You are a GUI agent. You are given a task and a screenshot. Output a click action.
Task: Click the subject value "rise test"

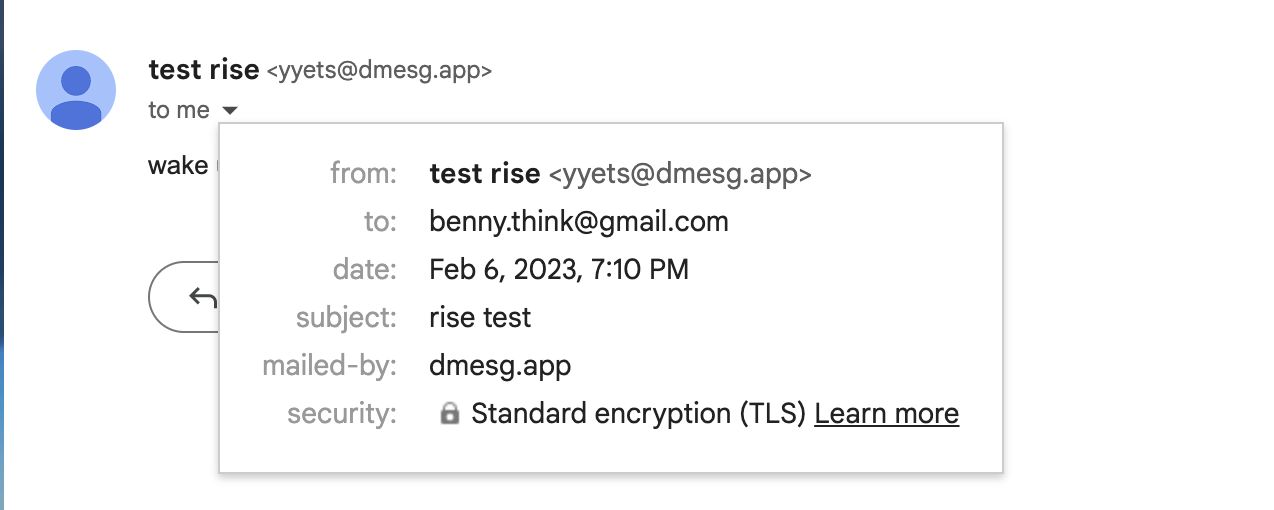tap(480, 317)
